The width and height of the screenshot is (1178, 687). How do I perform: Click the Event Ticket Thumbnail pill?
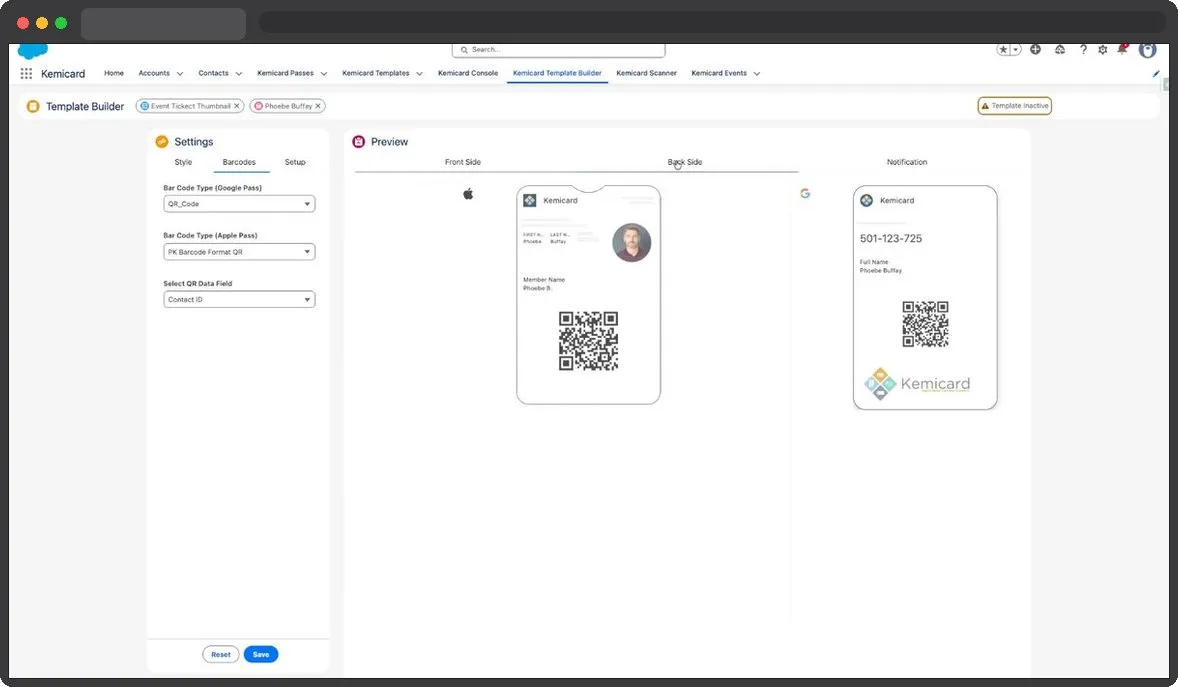190,106
